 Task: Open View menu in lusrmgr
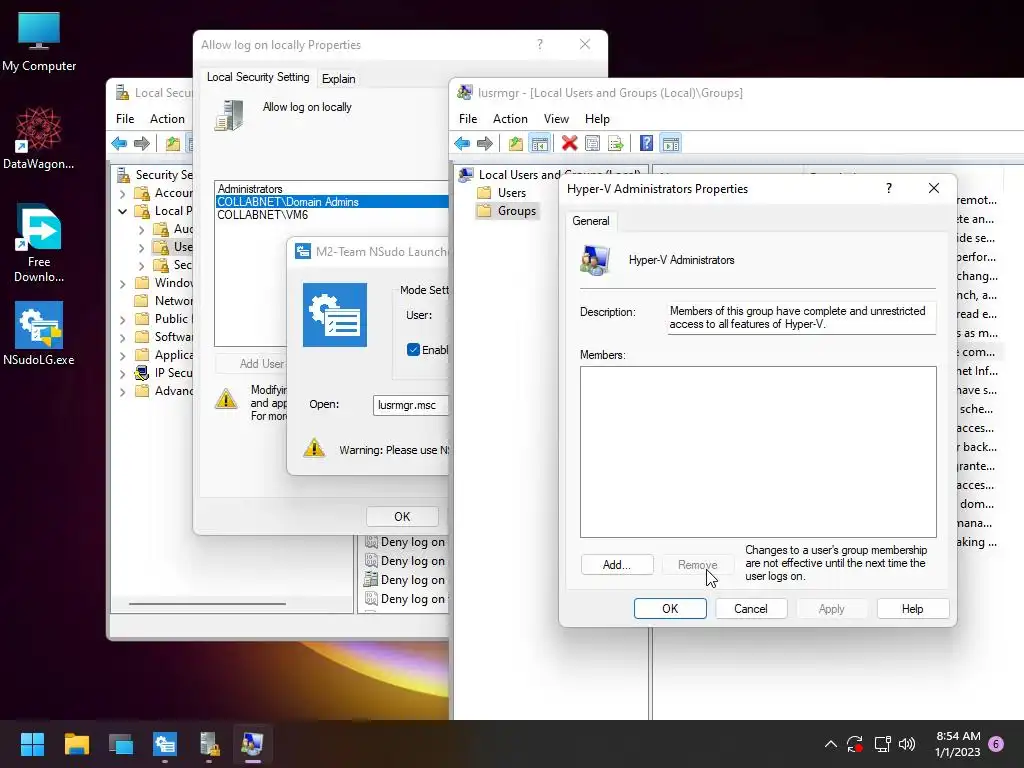pos(556,118)
